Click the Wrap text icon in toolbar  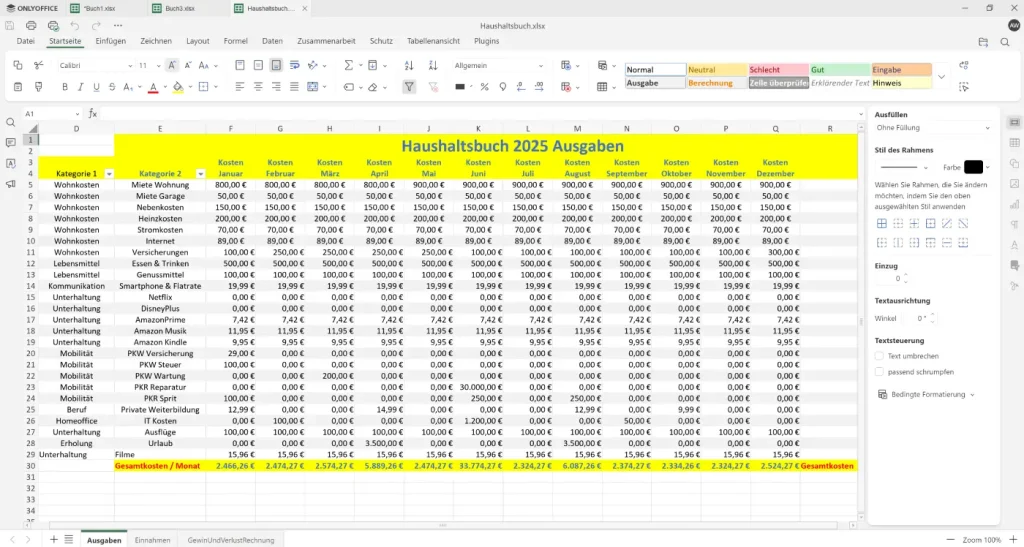(295, 65)
